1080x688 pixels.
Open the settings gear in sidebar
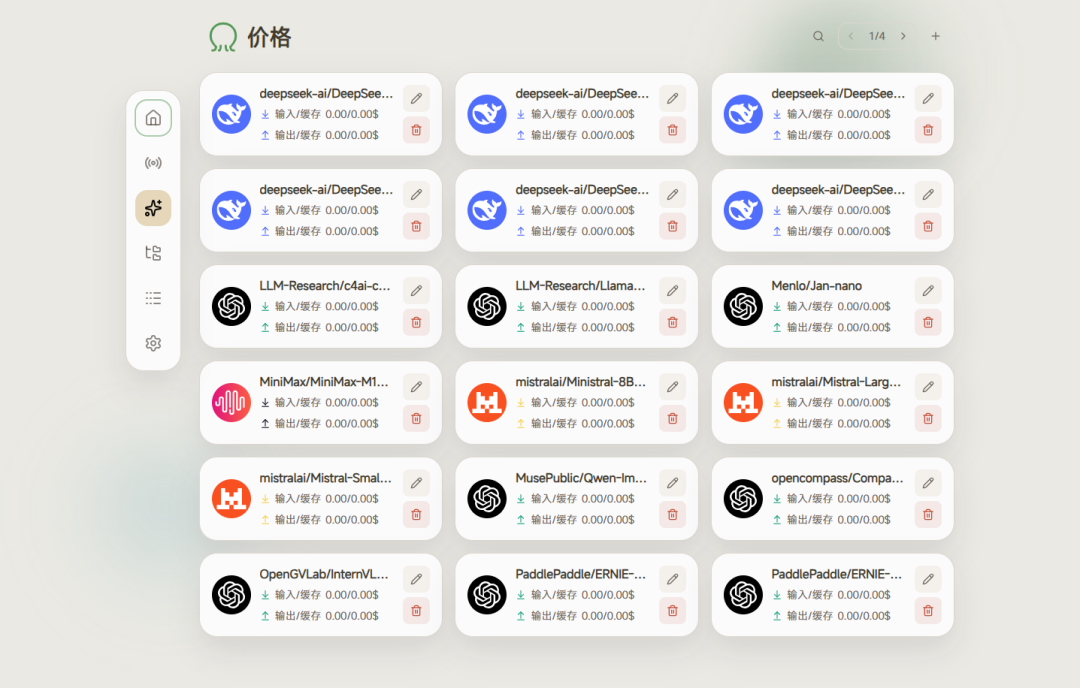[153, 343]
